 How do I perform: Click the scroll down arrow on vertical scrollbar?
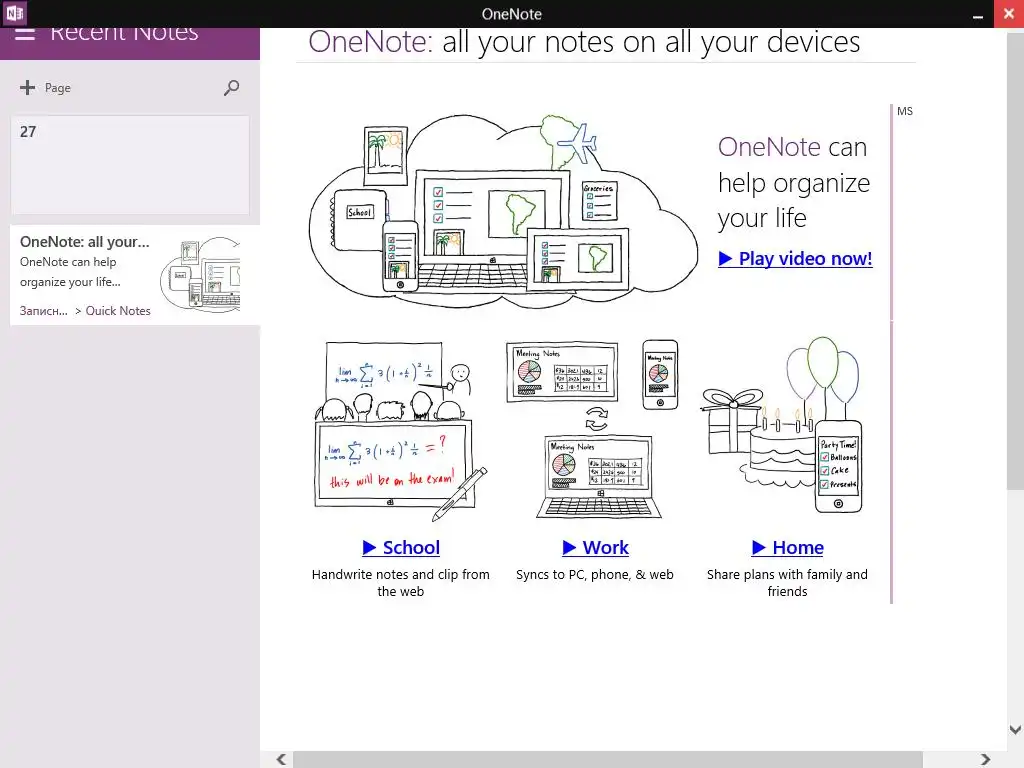(x=1015, y=729)
